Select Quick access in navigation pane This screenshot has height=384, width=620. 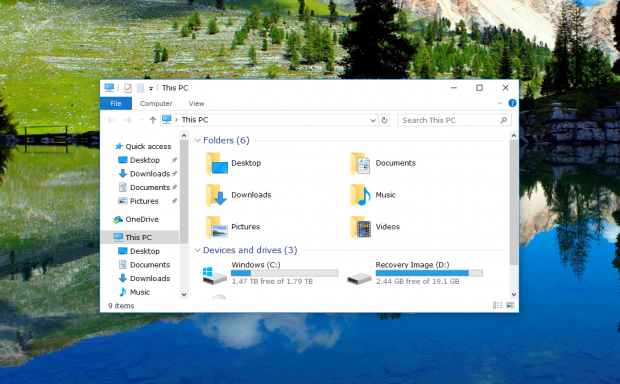point(143,146)
